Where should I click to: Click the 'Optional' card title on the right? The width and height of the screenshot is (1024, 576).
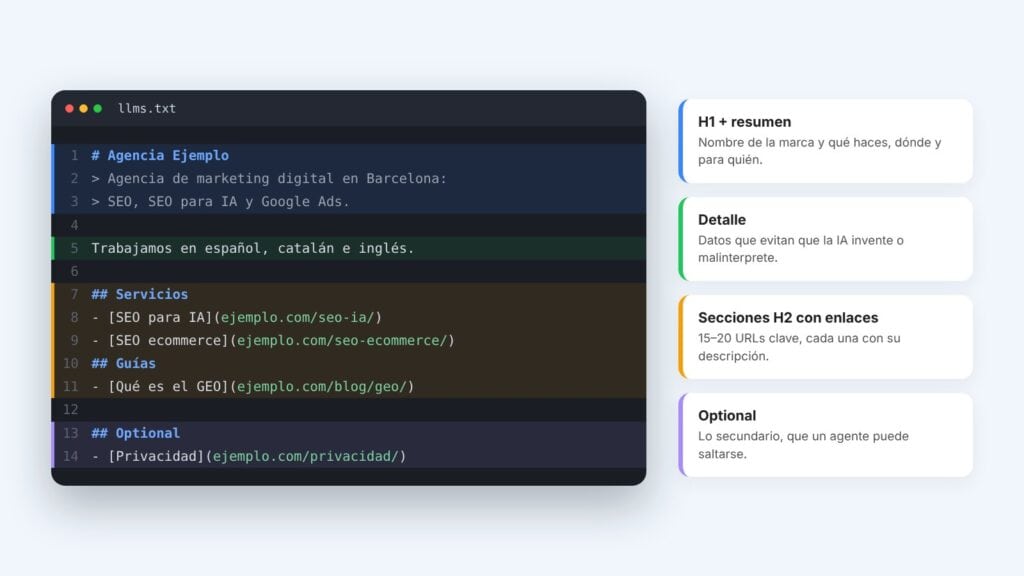(x=727, y=416)
